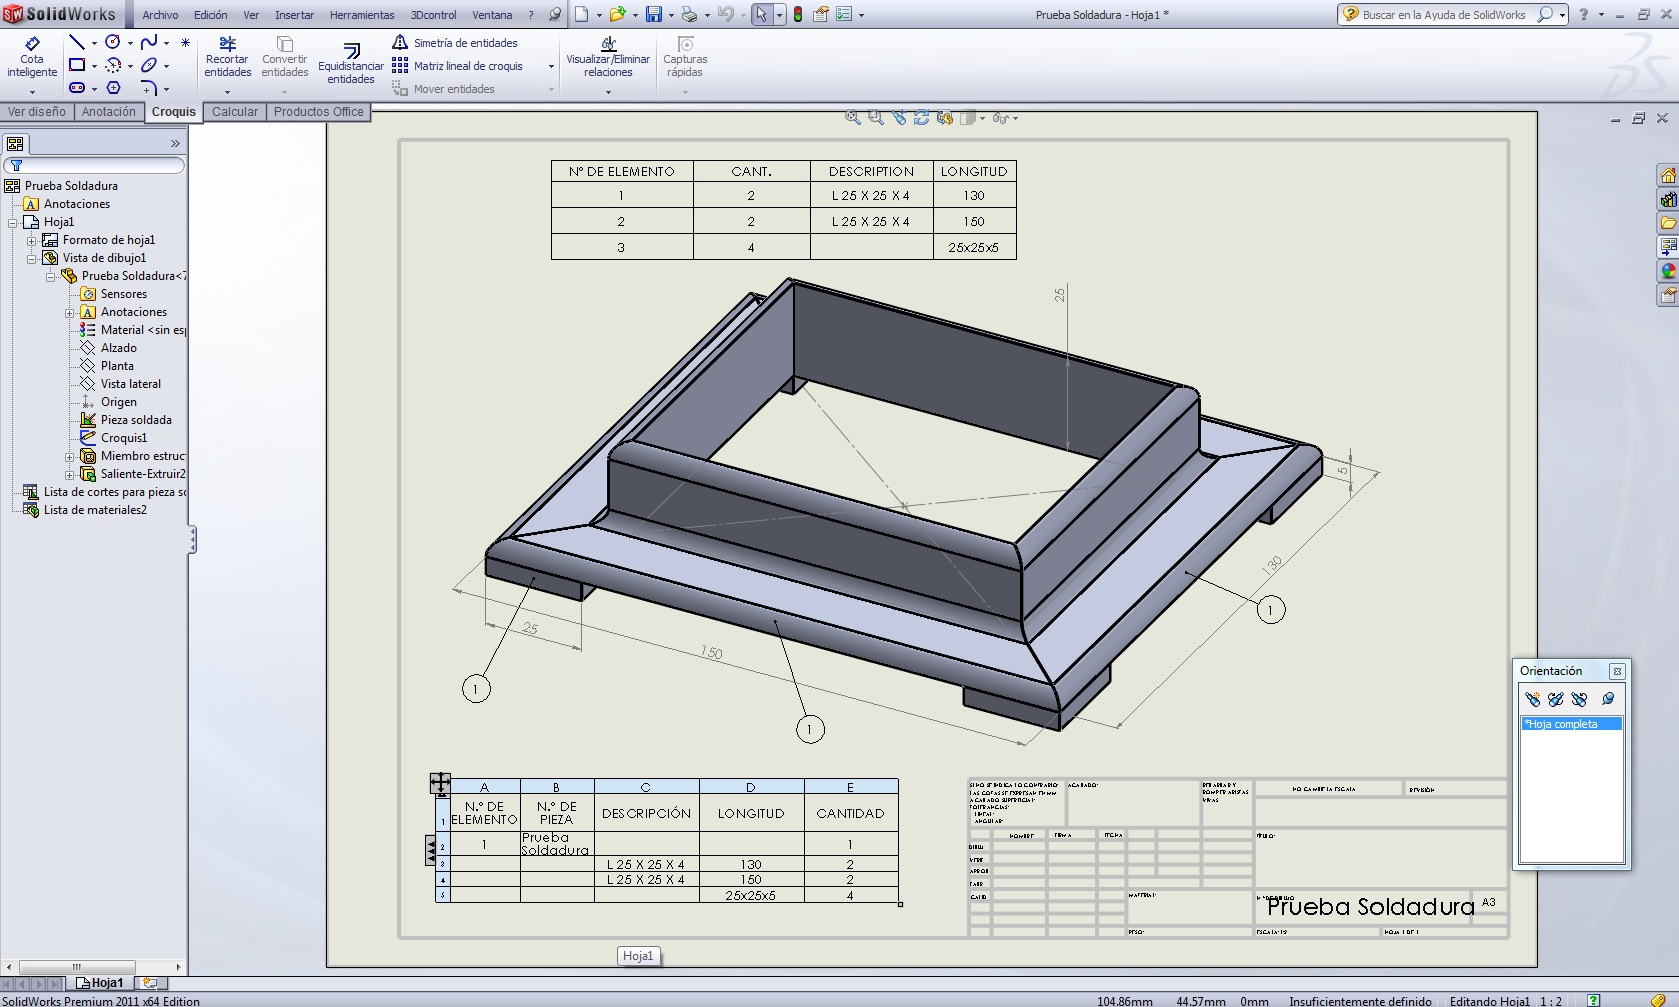Click the filter funnel in feature tree

16,165
